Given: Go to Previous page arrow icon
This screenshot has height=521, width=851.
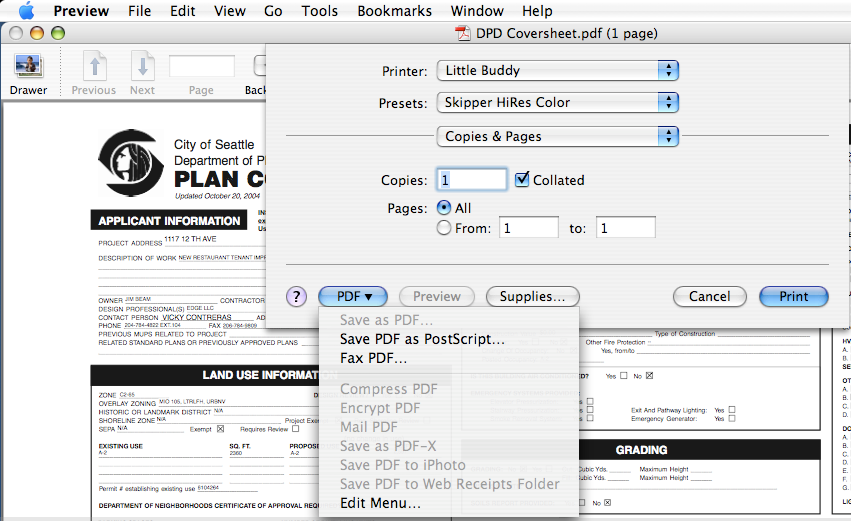Looking at the screenshot, I should click(x=94, y=66).
